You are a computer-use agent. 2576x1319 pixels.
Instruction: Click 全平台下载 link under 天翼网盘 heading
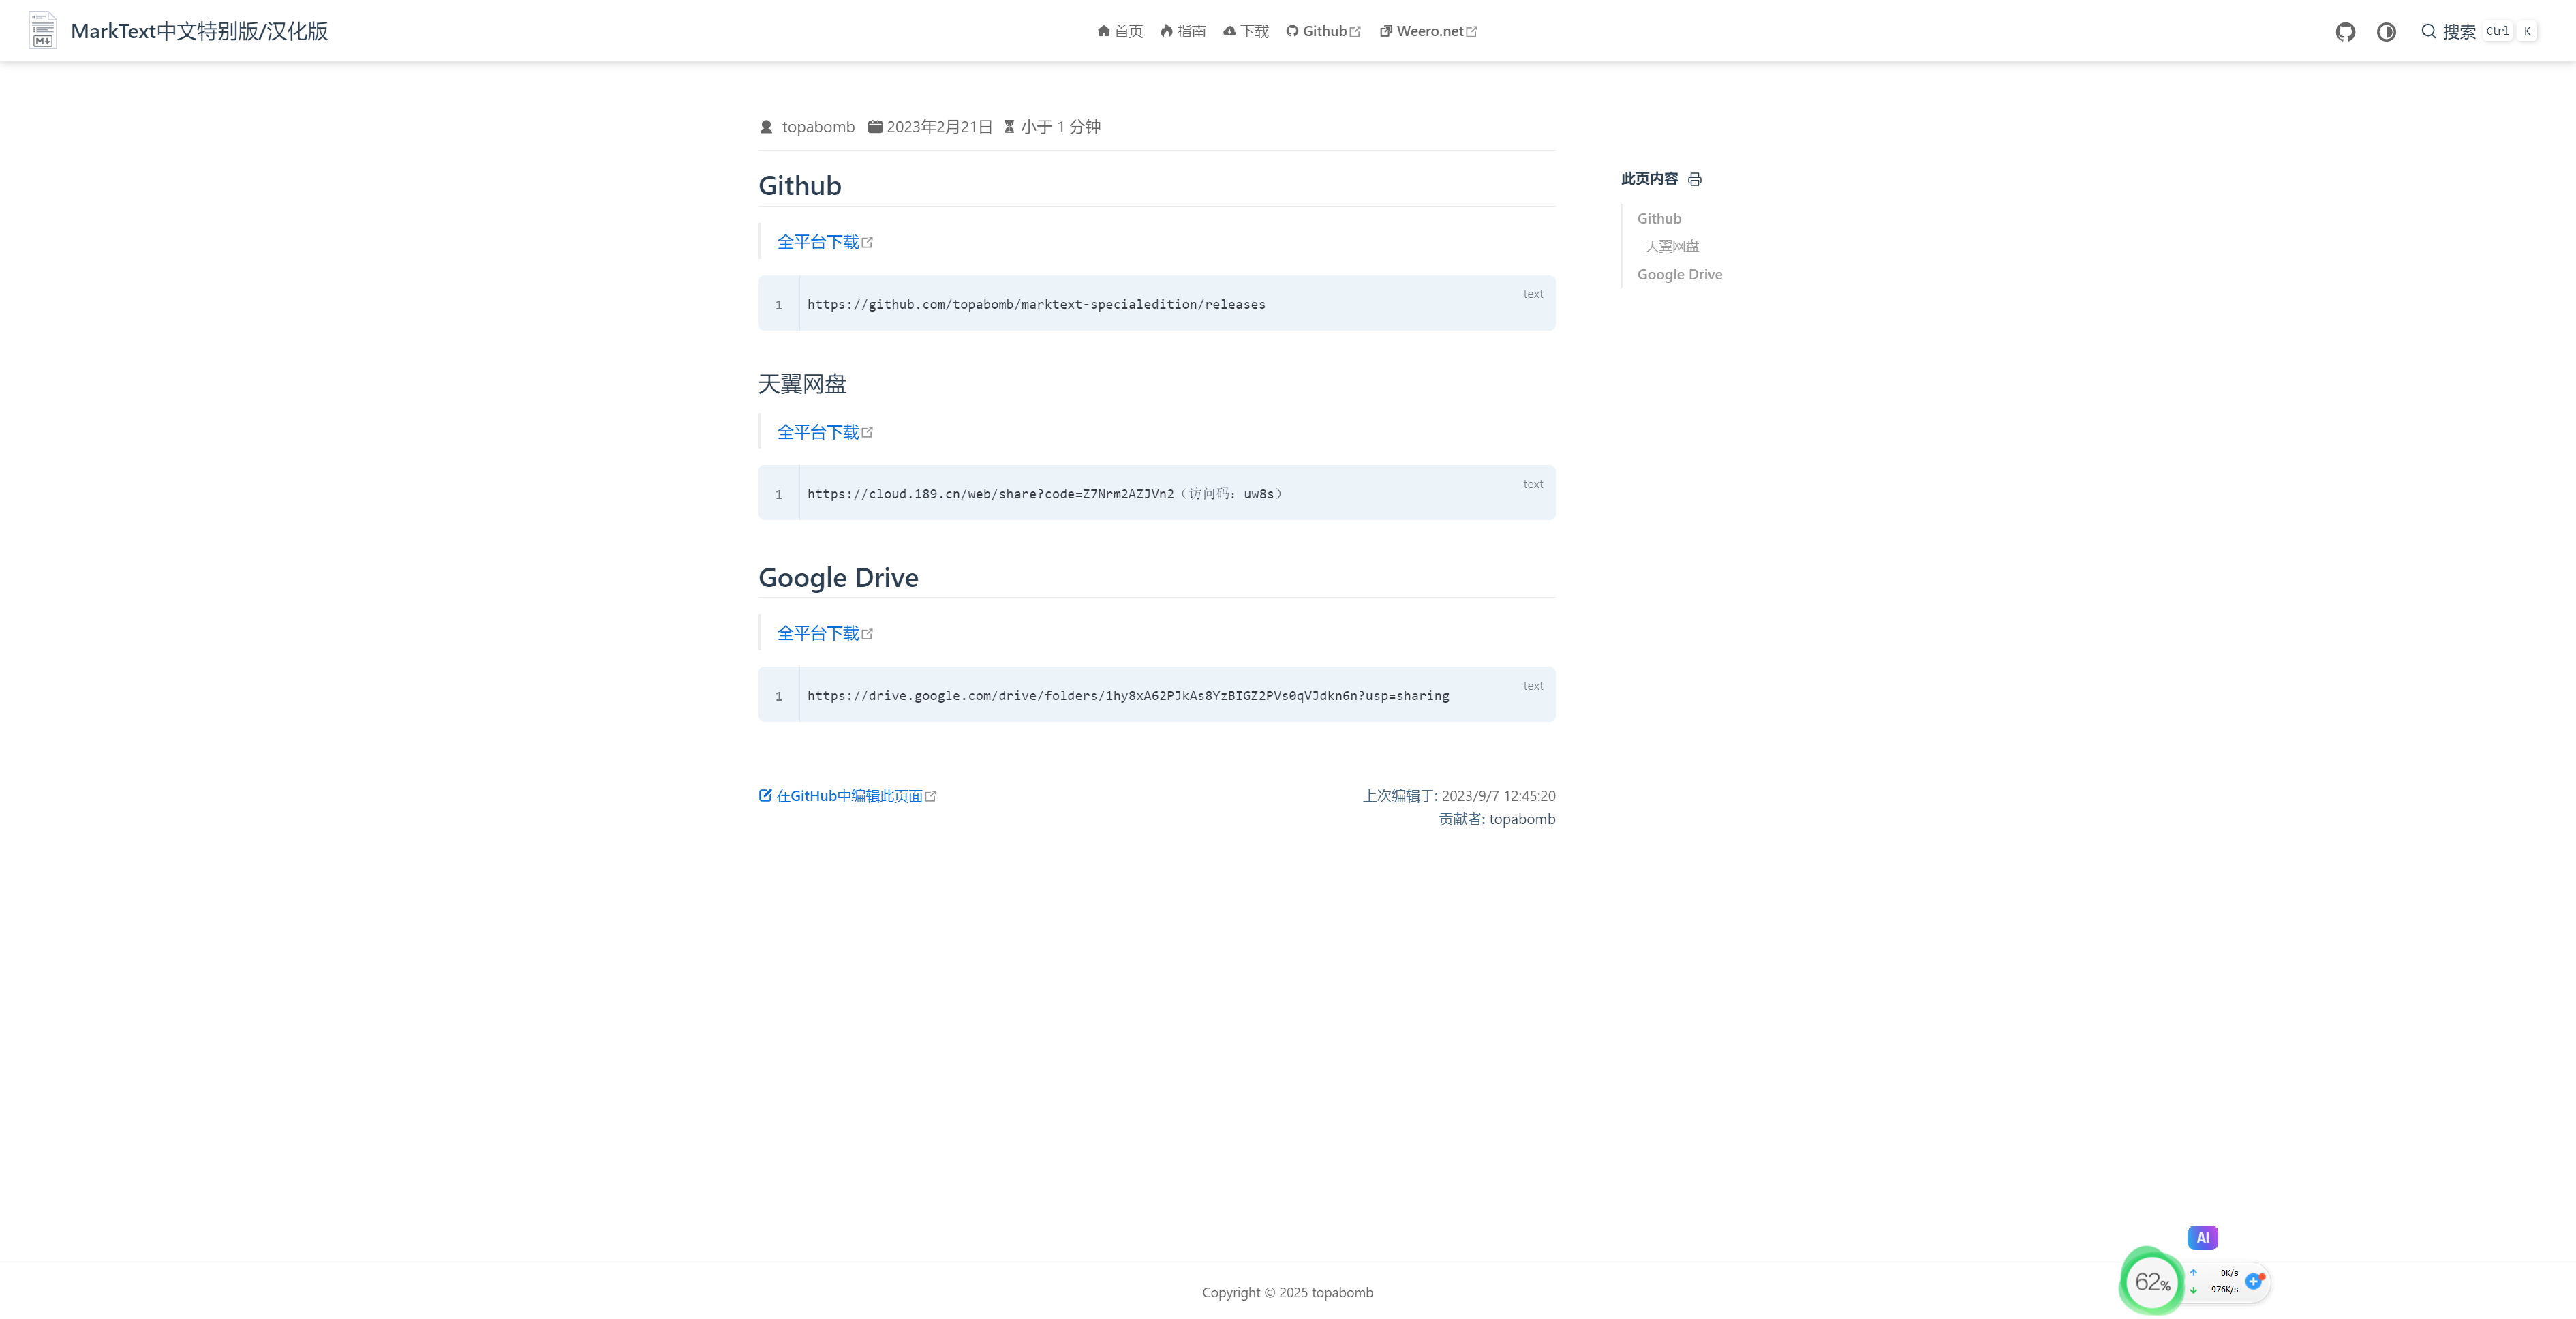pos(819,432)
